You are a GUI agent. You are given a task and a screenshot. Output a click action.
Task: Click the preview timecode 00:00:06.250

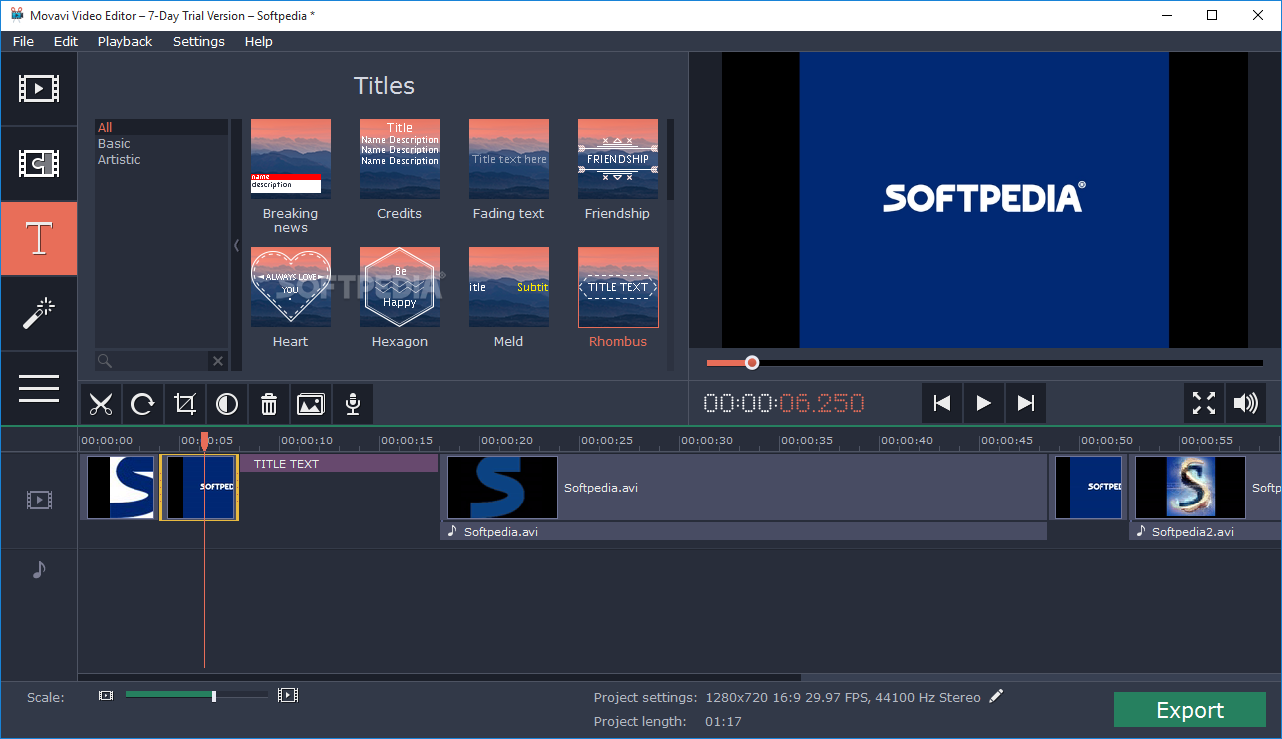click(x=784, y=403)
